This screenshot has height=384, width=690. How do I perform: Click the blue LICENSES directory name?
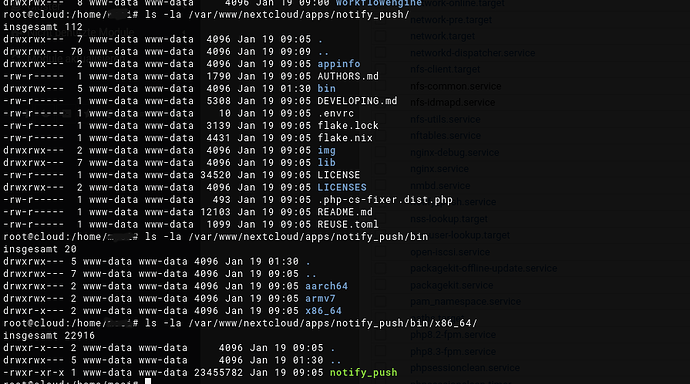click(x=342, y=187)
